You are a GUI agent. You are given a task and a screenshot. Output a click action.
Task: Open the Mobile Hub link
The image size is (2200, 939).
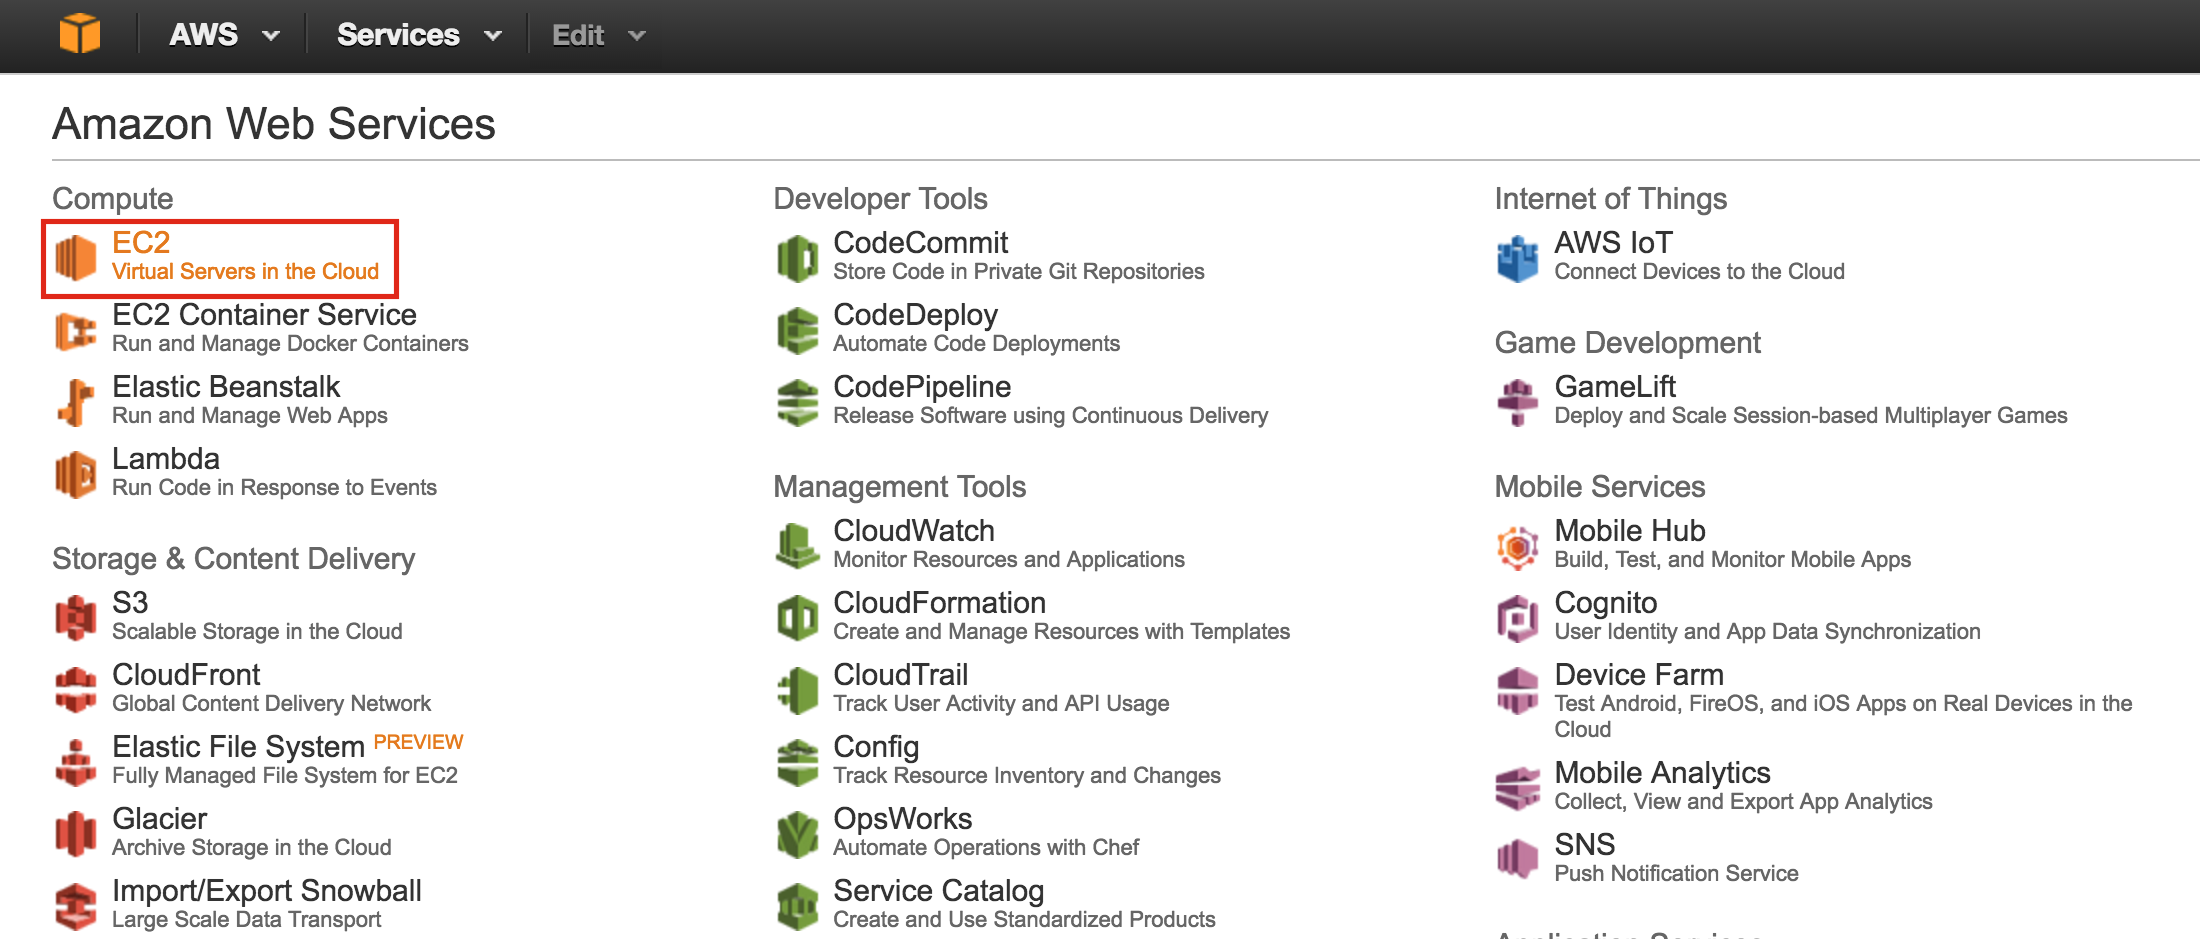1630,530
